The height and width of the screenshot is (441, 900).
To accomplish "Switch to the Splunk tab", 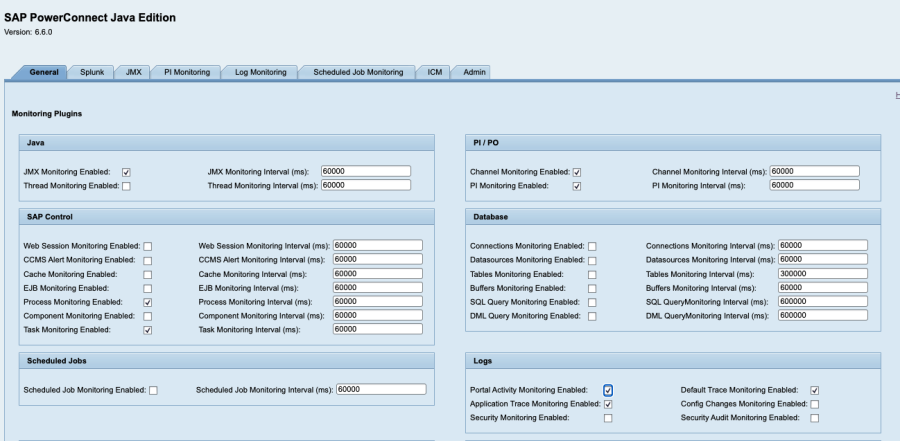I will (91, 72).
